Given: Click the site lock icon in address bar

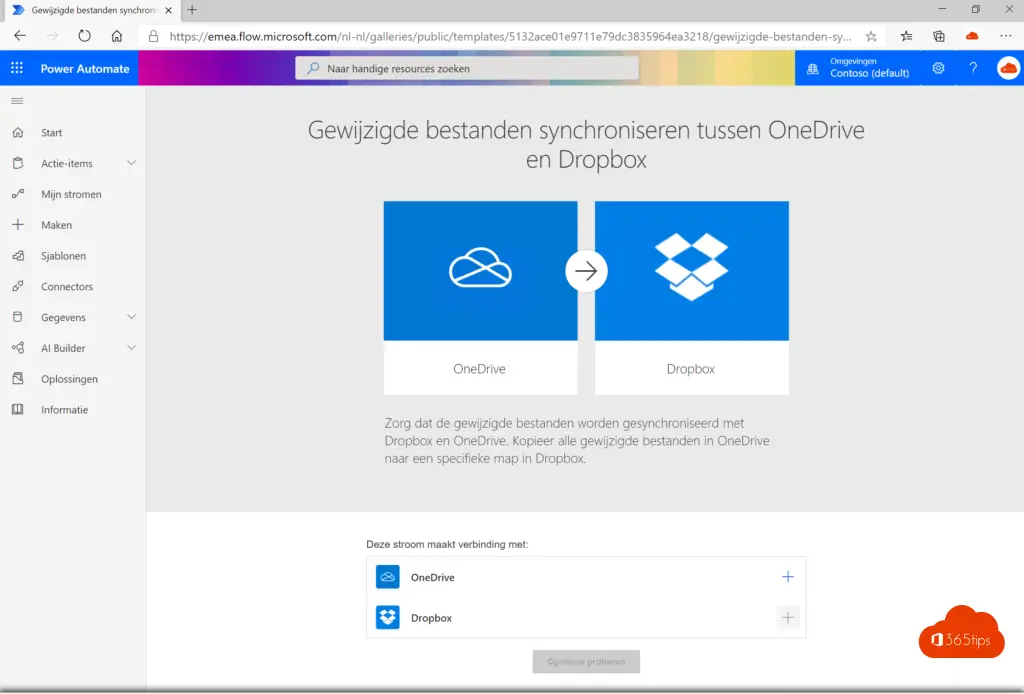Looking at the screenshot, I should pos(153,37).
